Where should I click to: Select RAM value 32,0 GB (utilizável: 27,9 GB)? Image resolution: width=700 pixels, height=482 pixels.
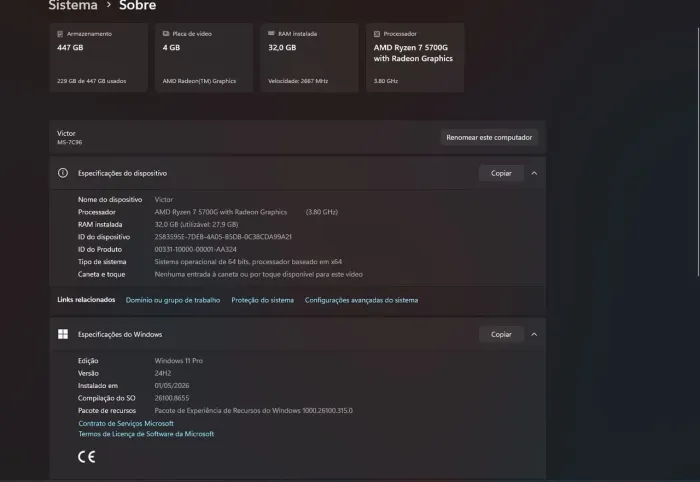tap(196, 224)
